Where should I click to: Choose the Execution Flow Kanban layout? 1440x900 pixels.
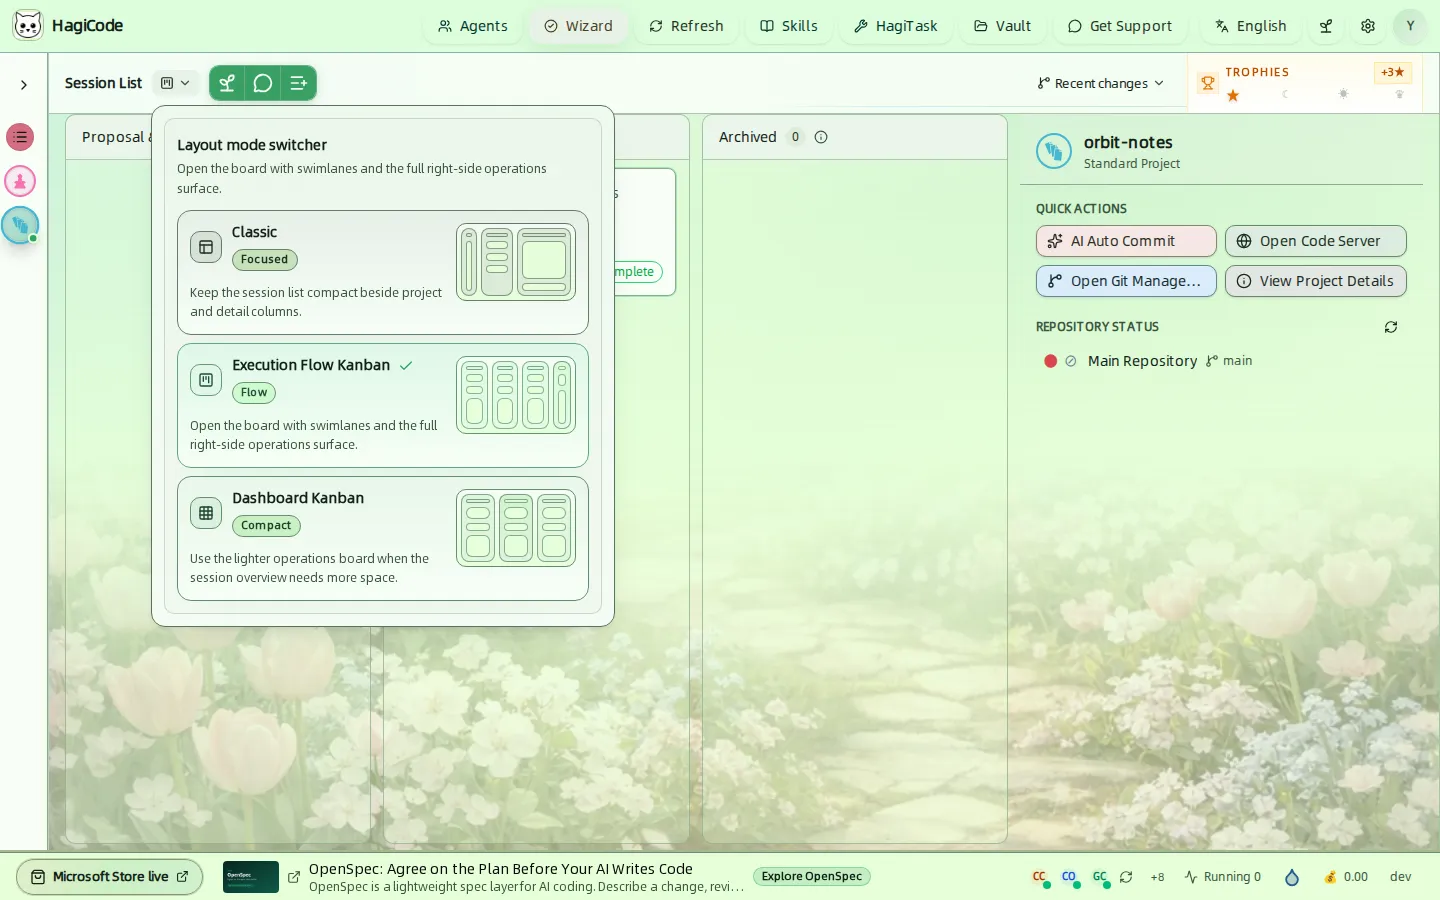[x=383, y=405]
